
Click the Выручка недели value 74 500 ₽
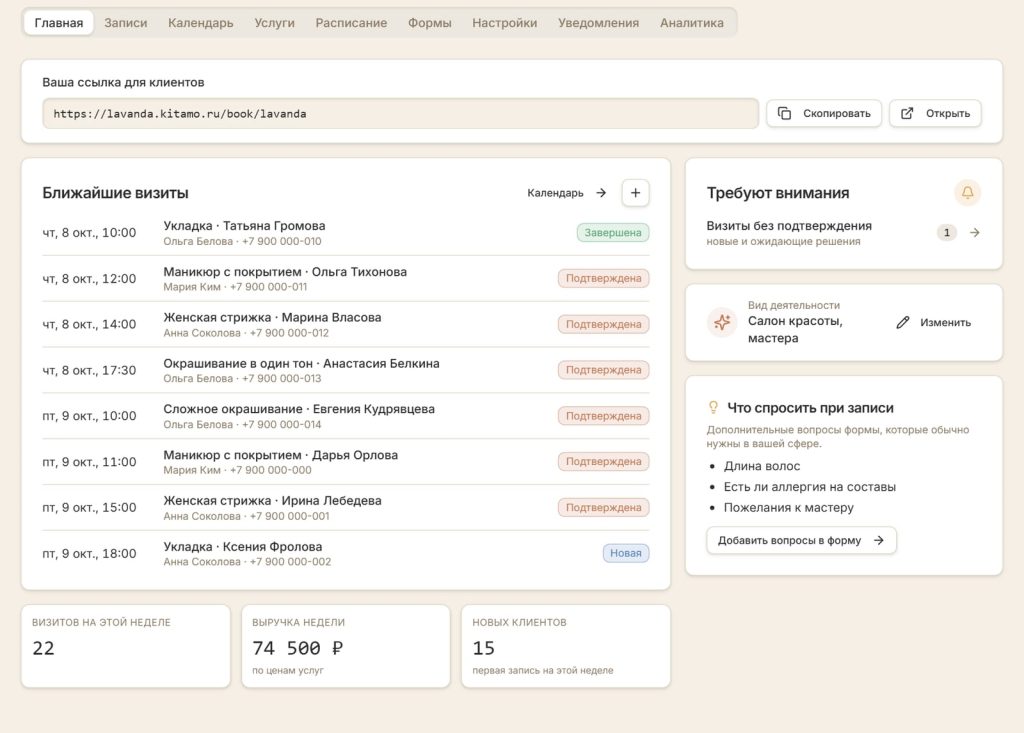tap(298, 648)
